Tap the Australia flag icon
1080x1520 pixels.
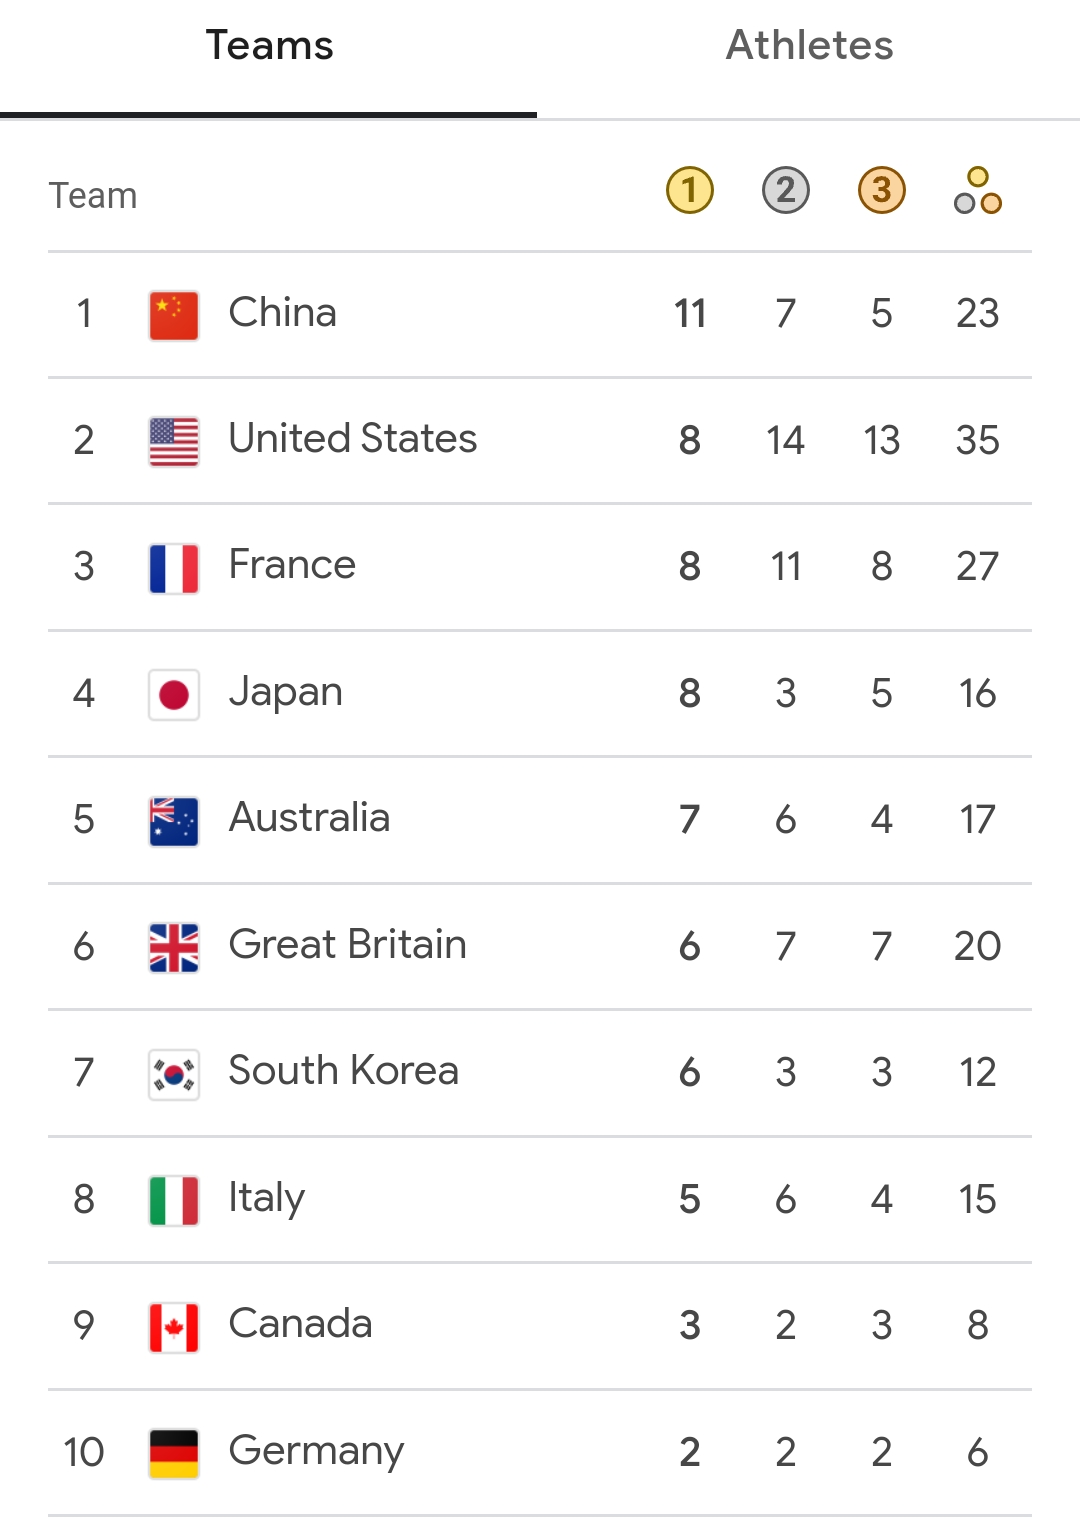(x=174, y=821)
